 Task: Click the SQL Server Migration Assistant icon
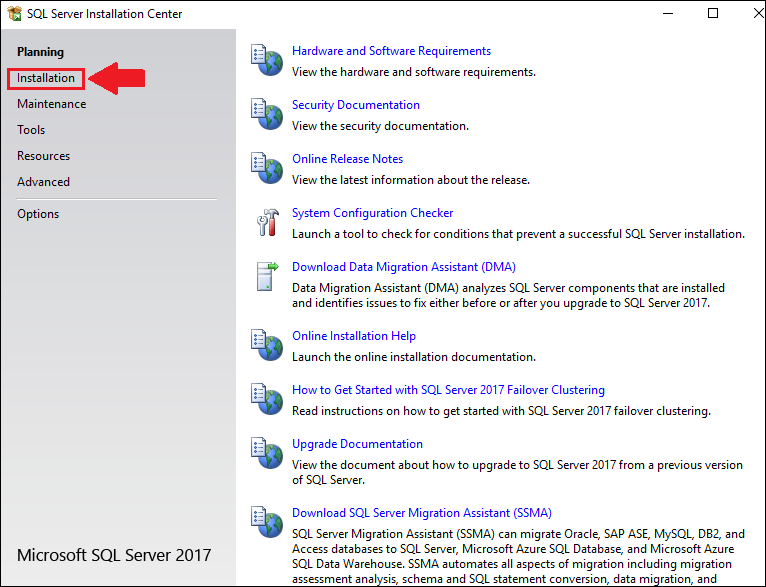[267, 522]
